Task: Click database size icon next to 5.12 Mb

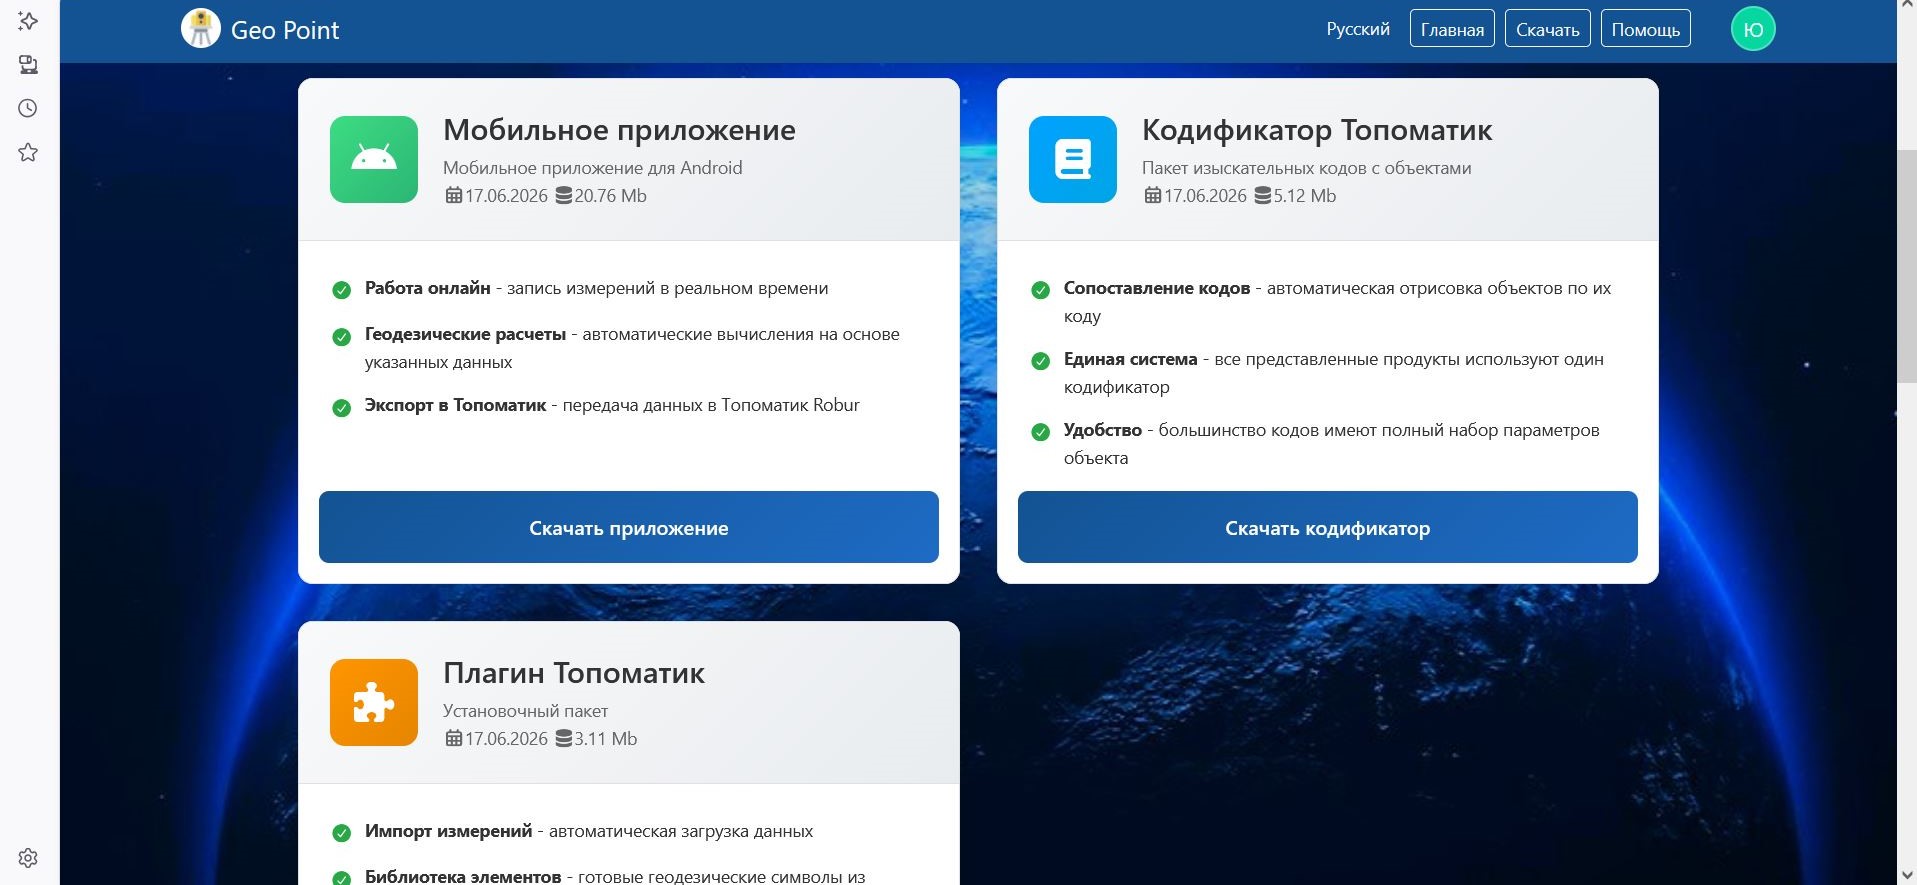Action: tap(1263, 196)
